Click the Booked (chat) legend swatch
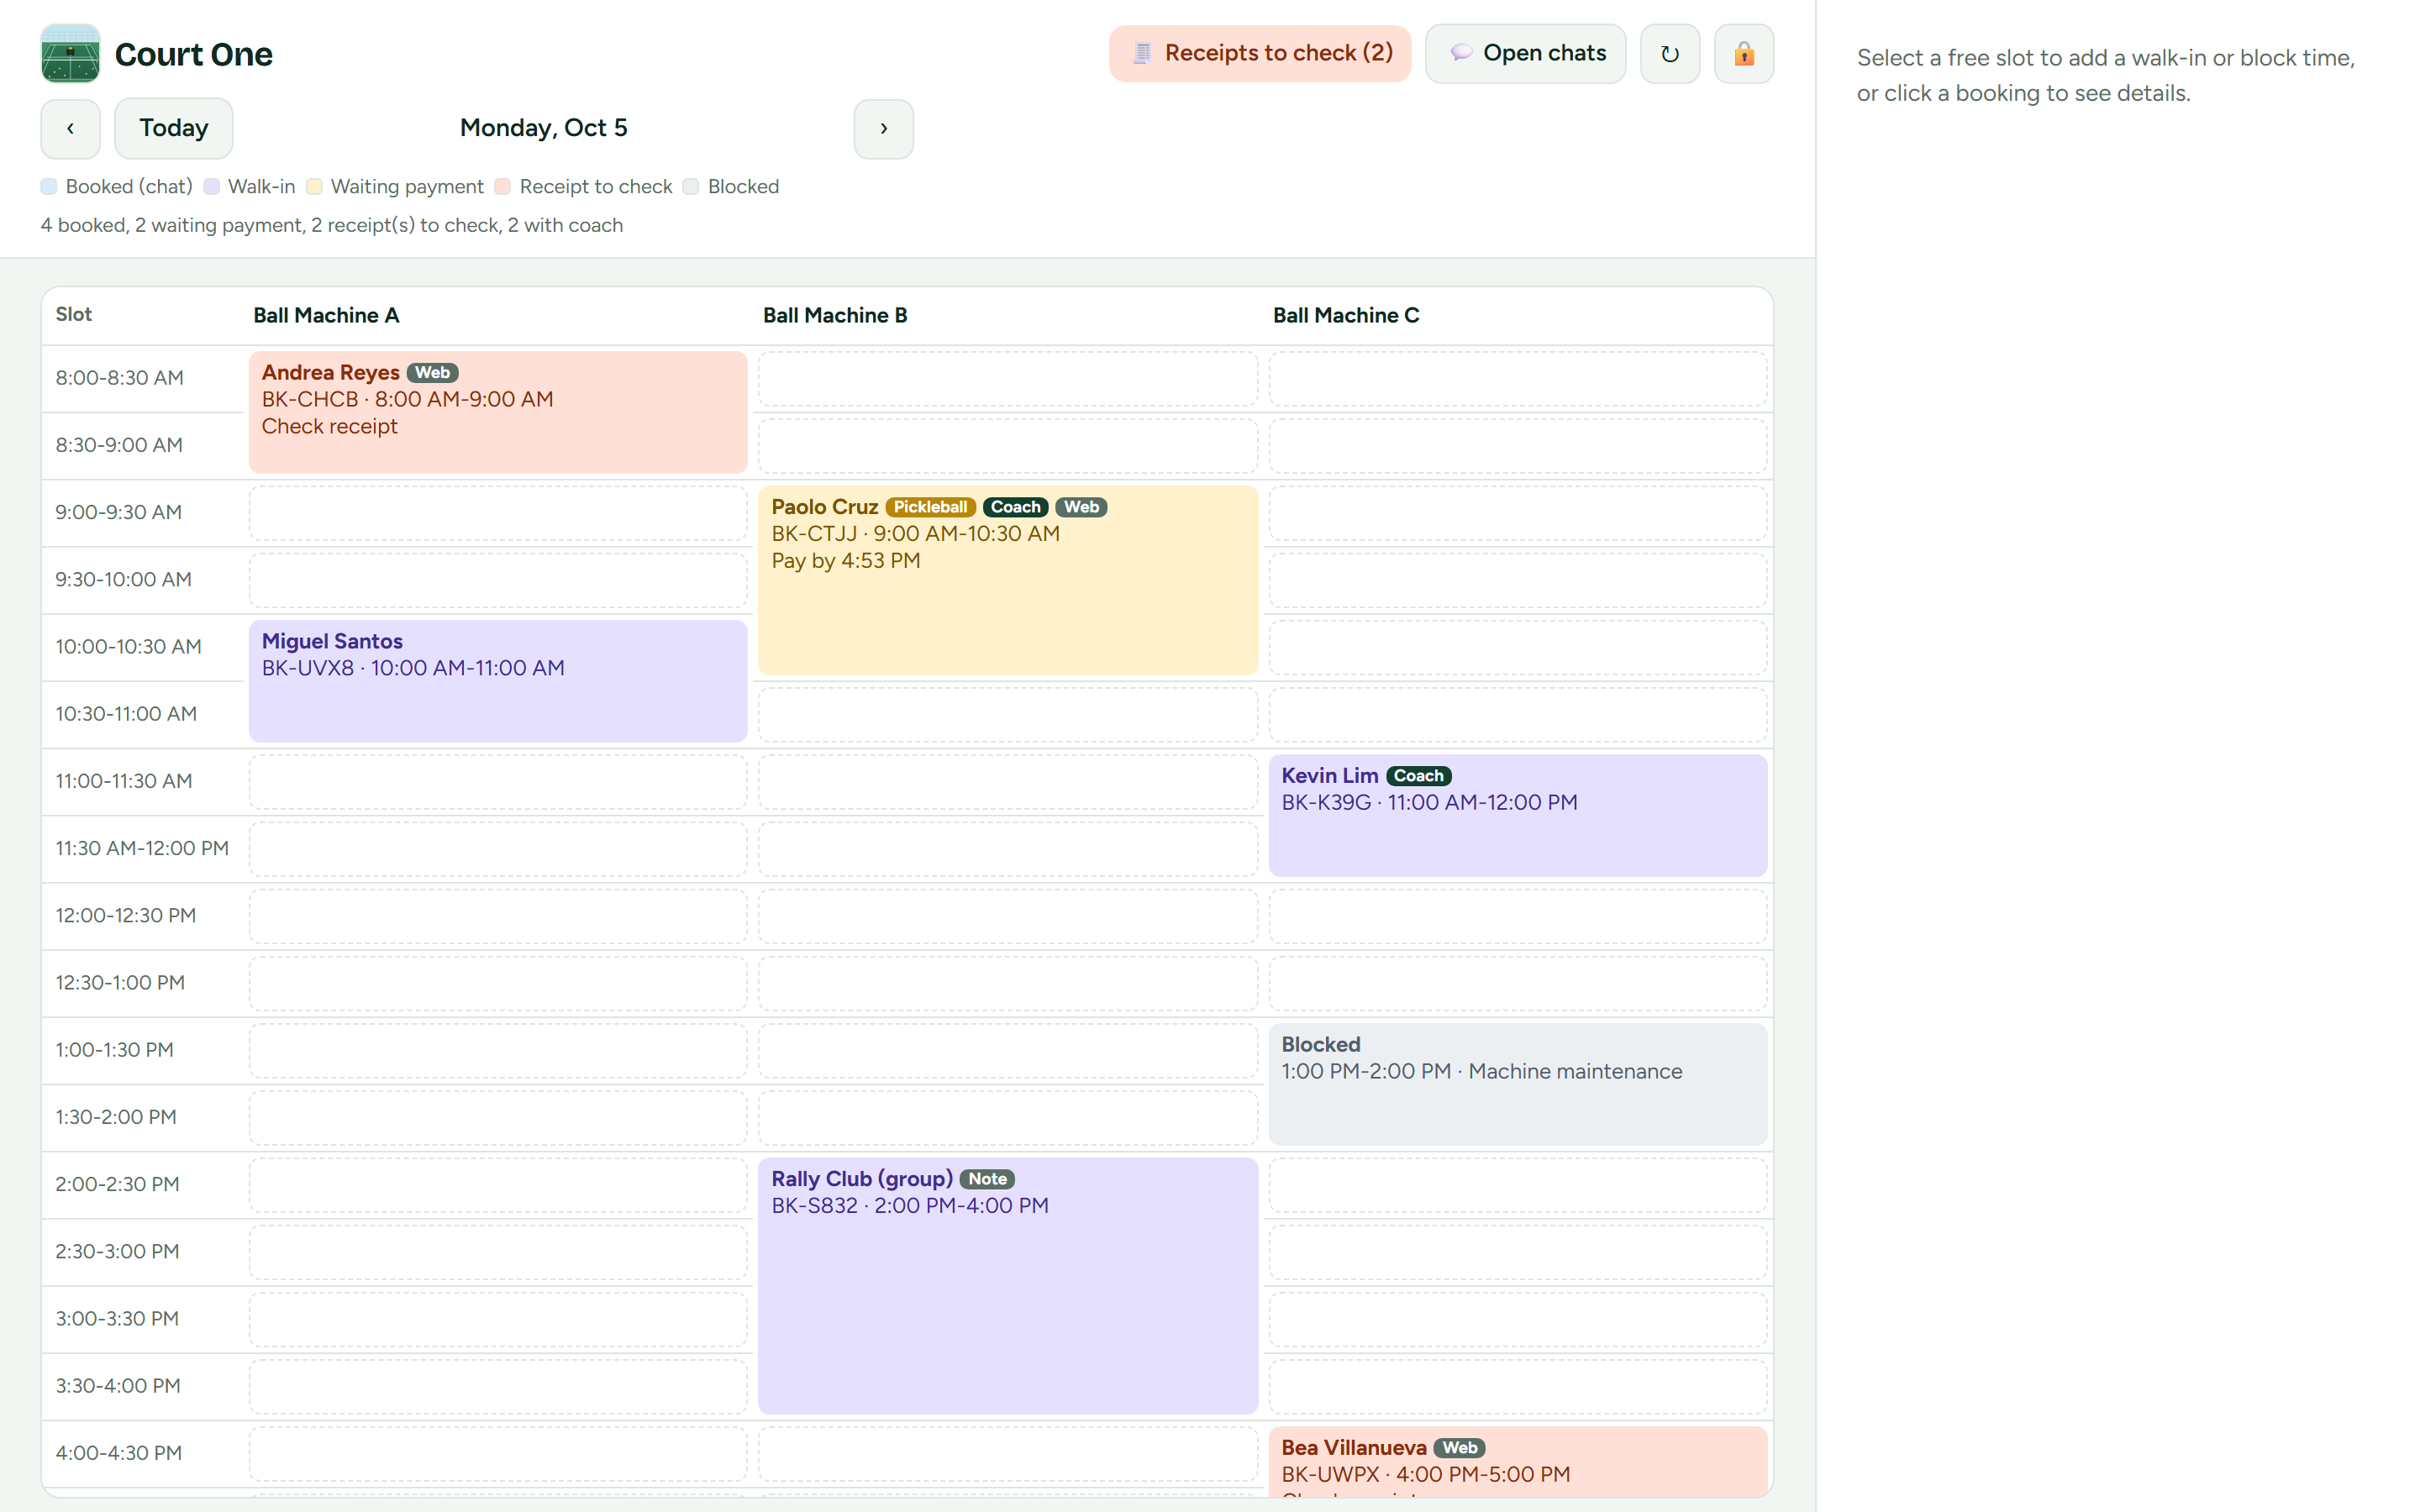Image resolution: width=2420 pixels, height=1512 pixels. pos(49,187)
